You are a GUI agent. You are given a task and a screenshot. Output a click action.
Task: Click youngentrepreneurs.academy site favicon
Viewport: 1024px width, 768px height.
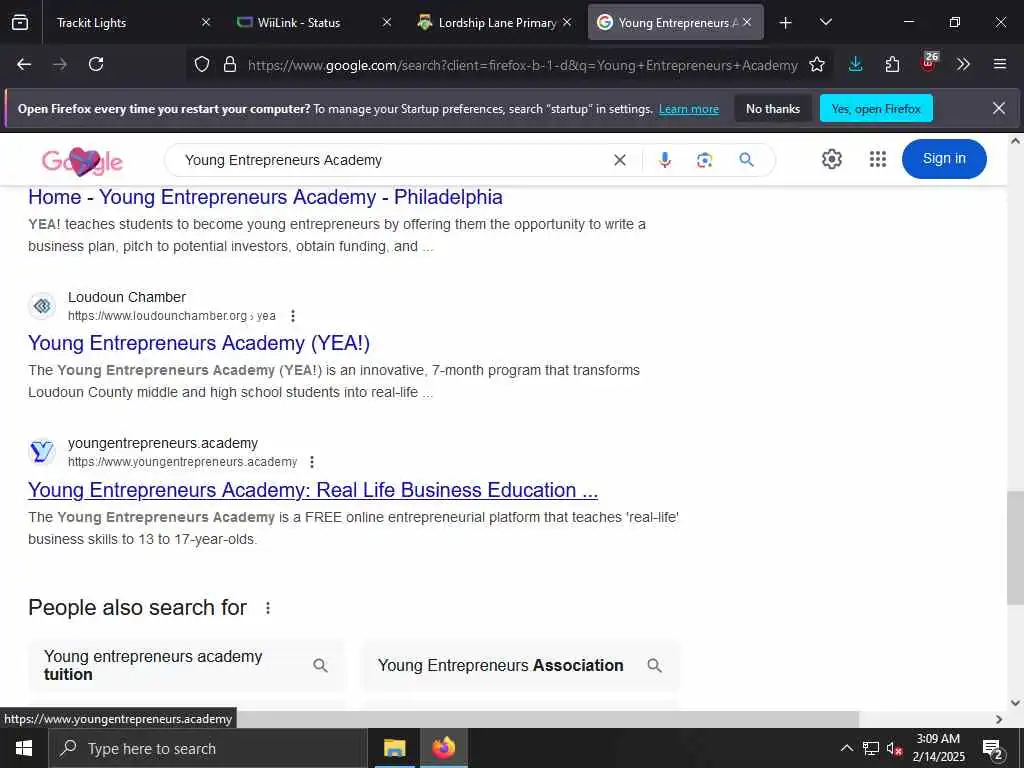click(x=42, y=452)
